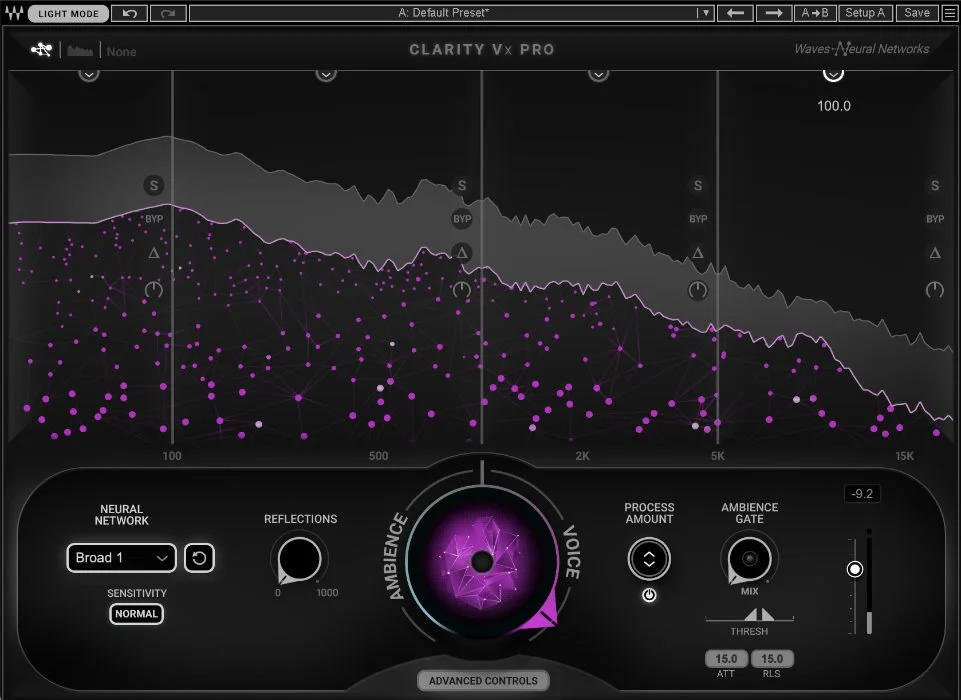
Task: Redo the last undone change
Action: point(168,13)
